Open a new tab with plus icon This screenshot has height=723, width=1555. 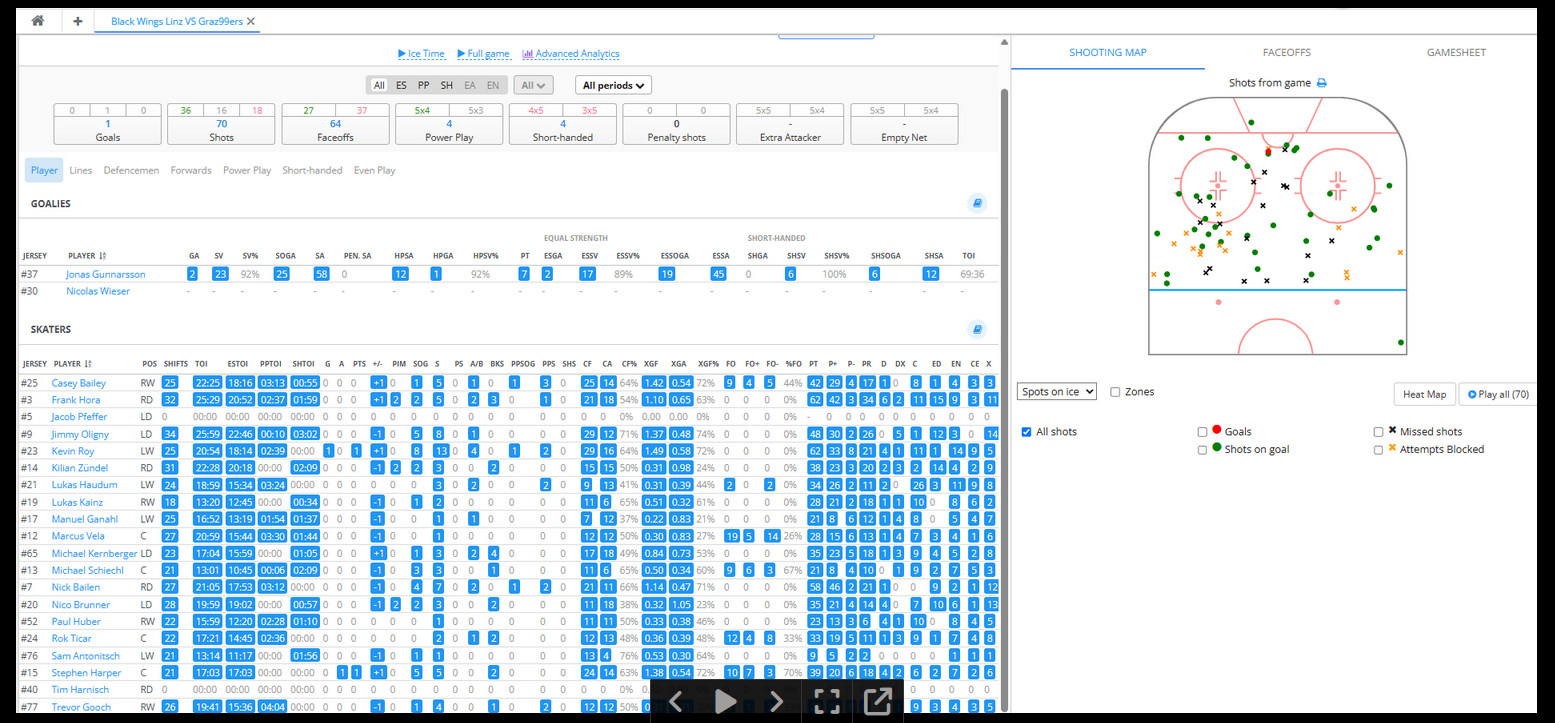click(78, 21)
